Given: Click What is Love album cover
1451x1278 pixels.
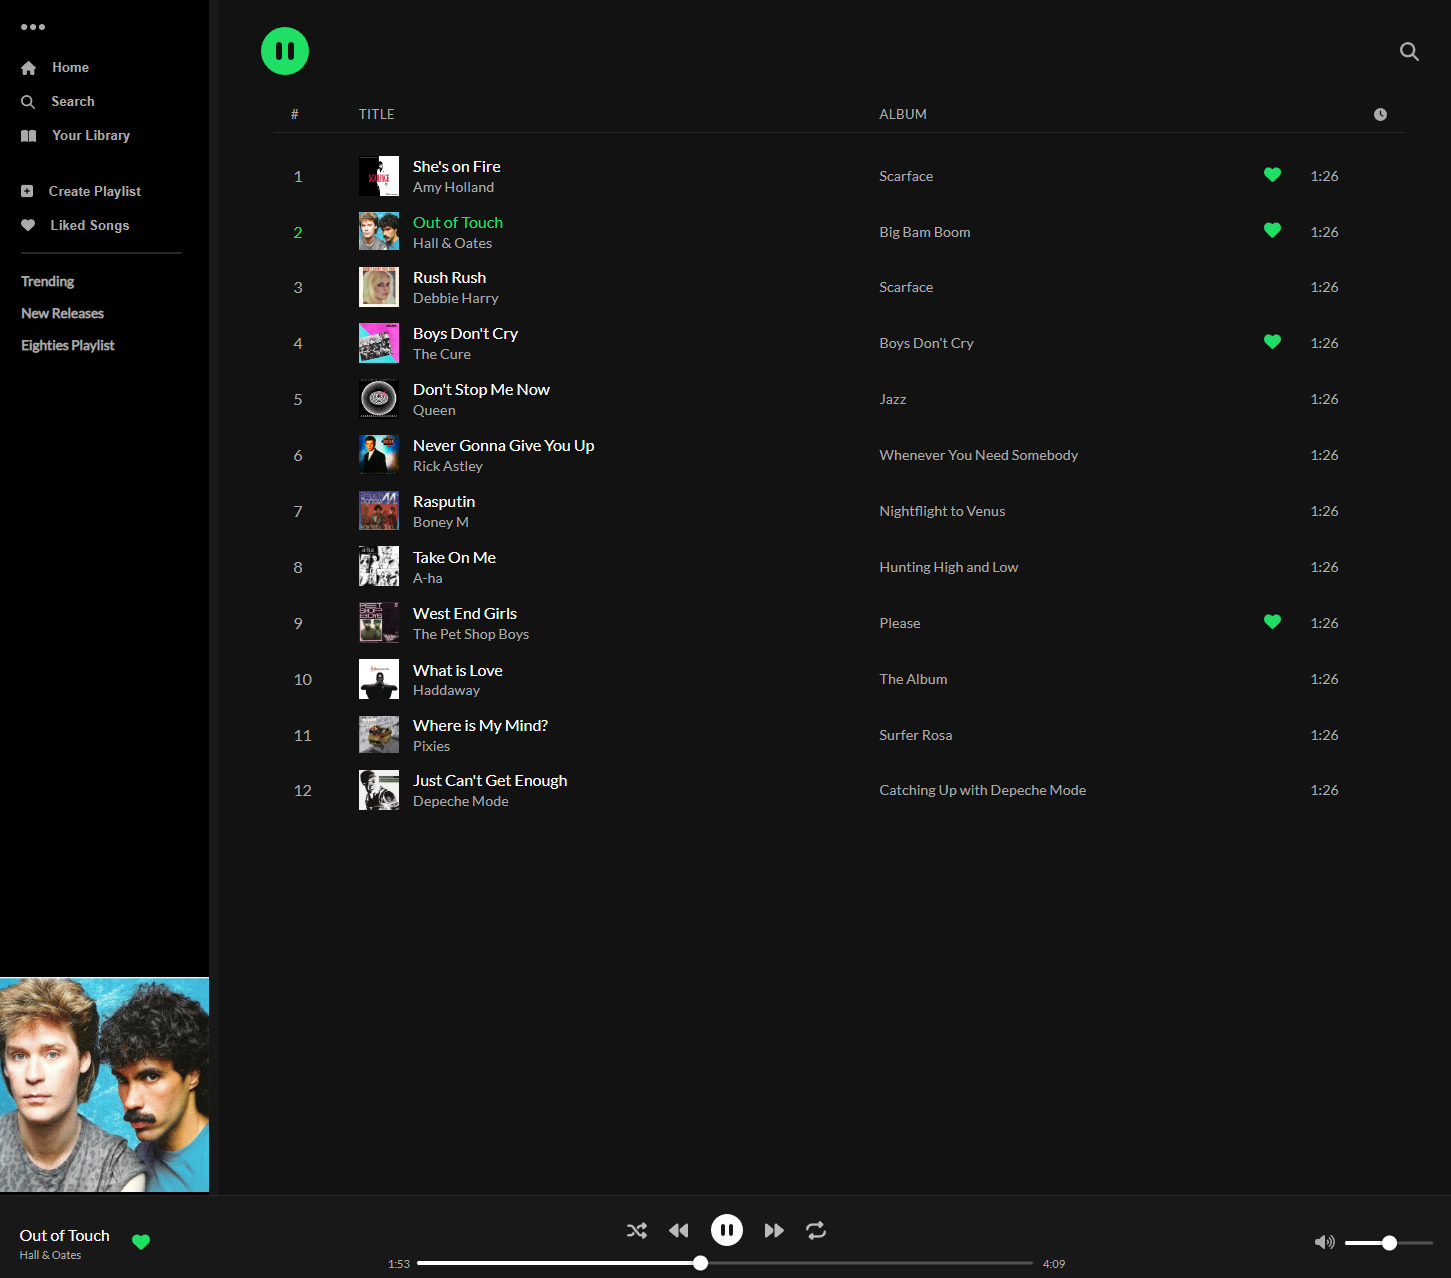Looking at the screenshot, I should [379, 679].
